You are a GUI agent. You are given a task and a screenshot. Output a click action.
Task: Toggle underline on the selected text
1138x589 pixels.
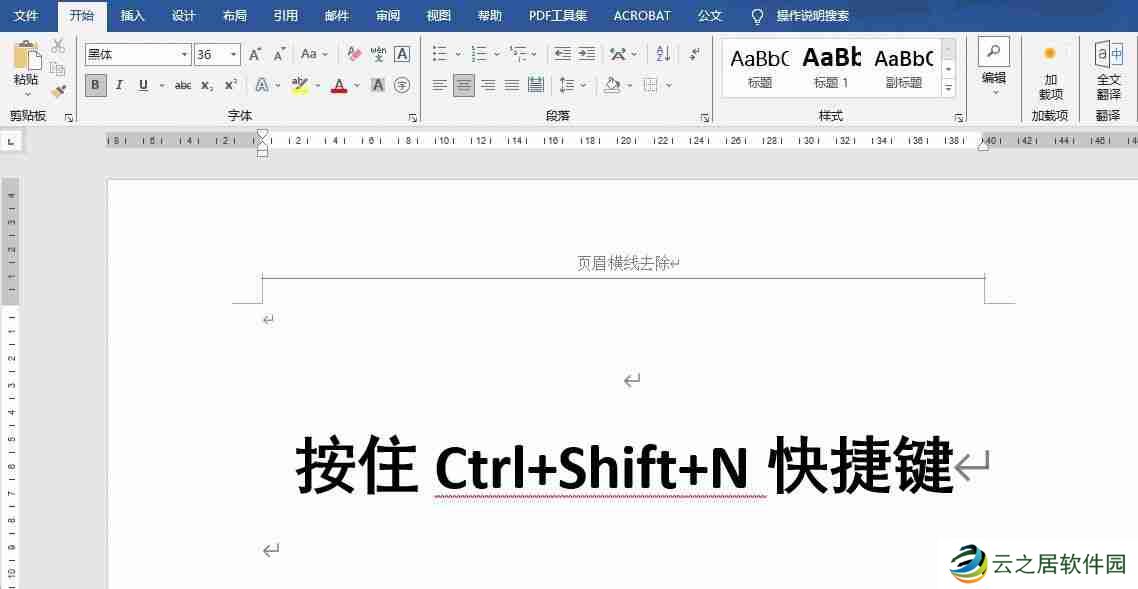click(x=142, y=85)
